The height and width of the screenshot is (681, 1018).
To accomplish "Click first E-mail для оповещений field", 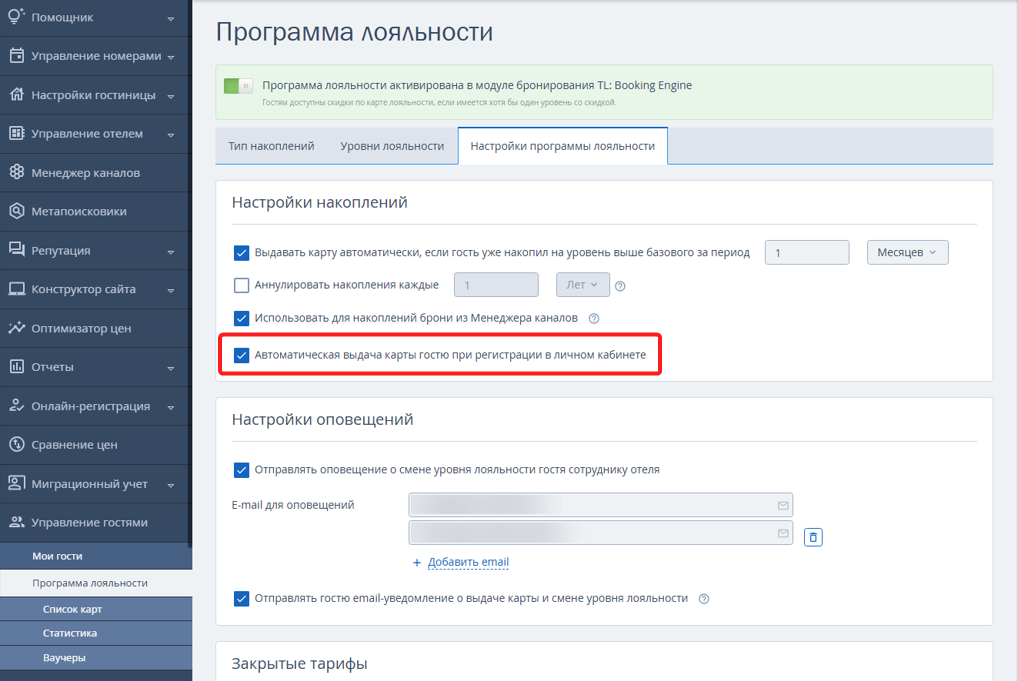I will (x=601, y=505).
